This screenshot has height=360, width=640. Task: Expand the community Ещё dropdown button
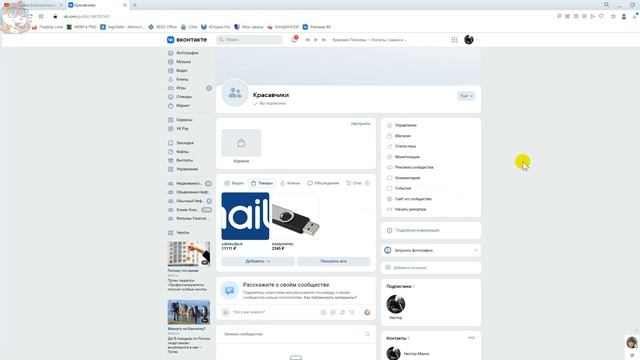point(466,96)
